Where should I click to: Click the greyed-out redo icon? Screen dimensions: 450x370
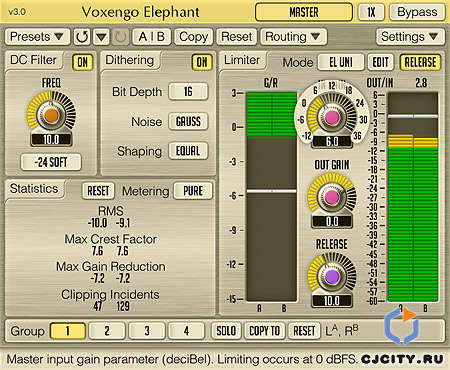coord(120,37)
